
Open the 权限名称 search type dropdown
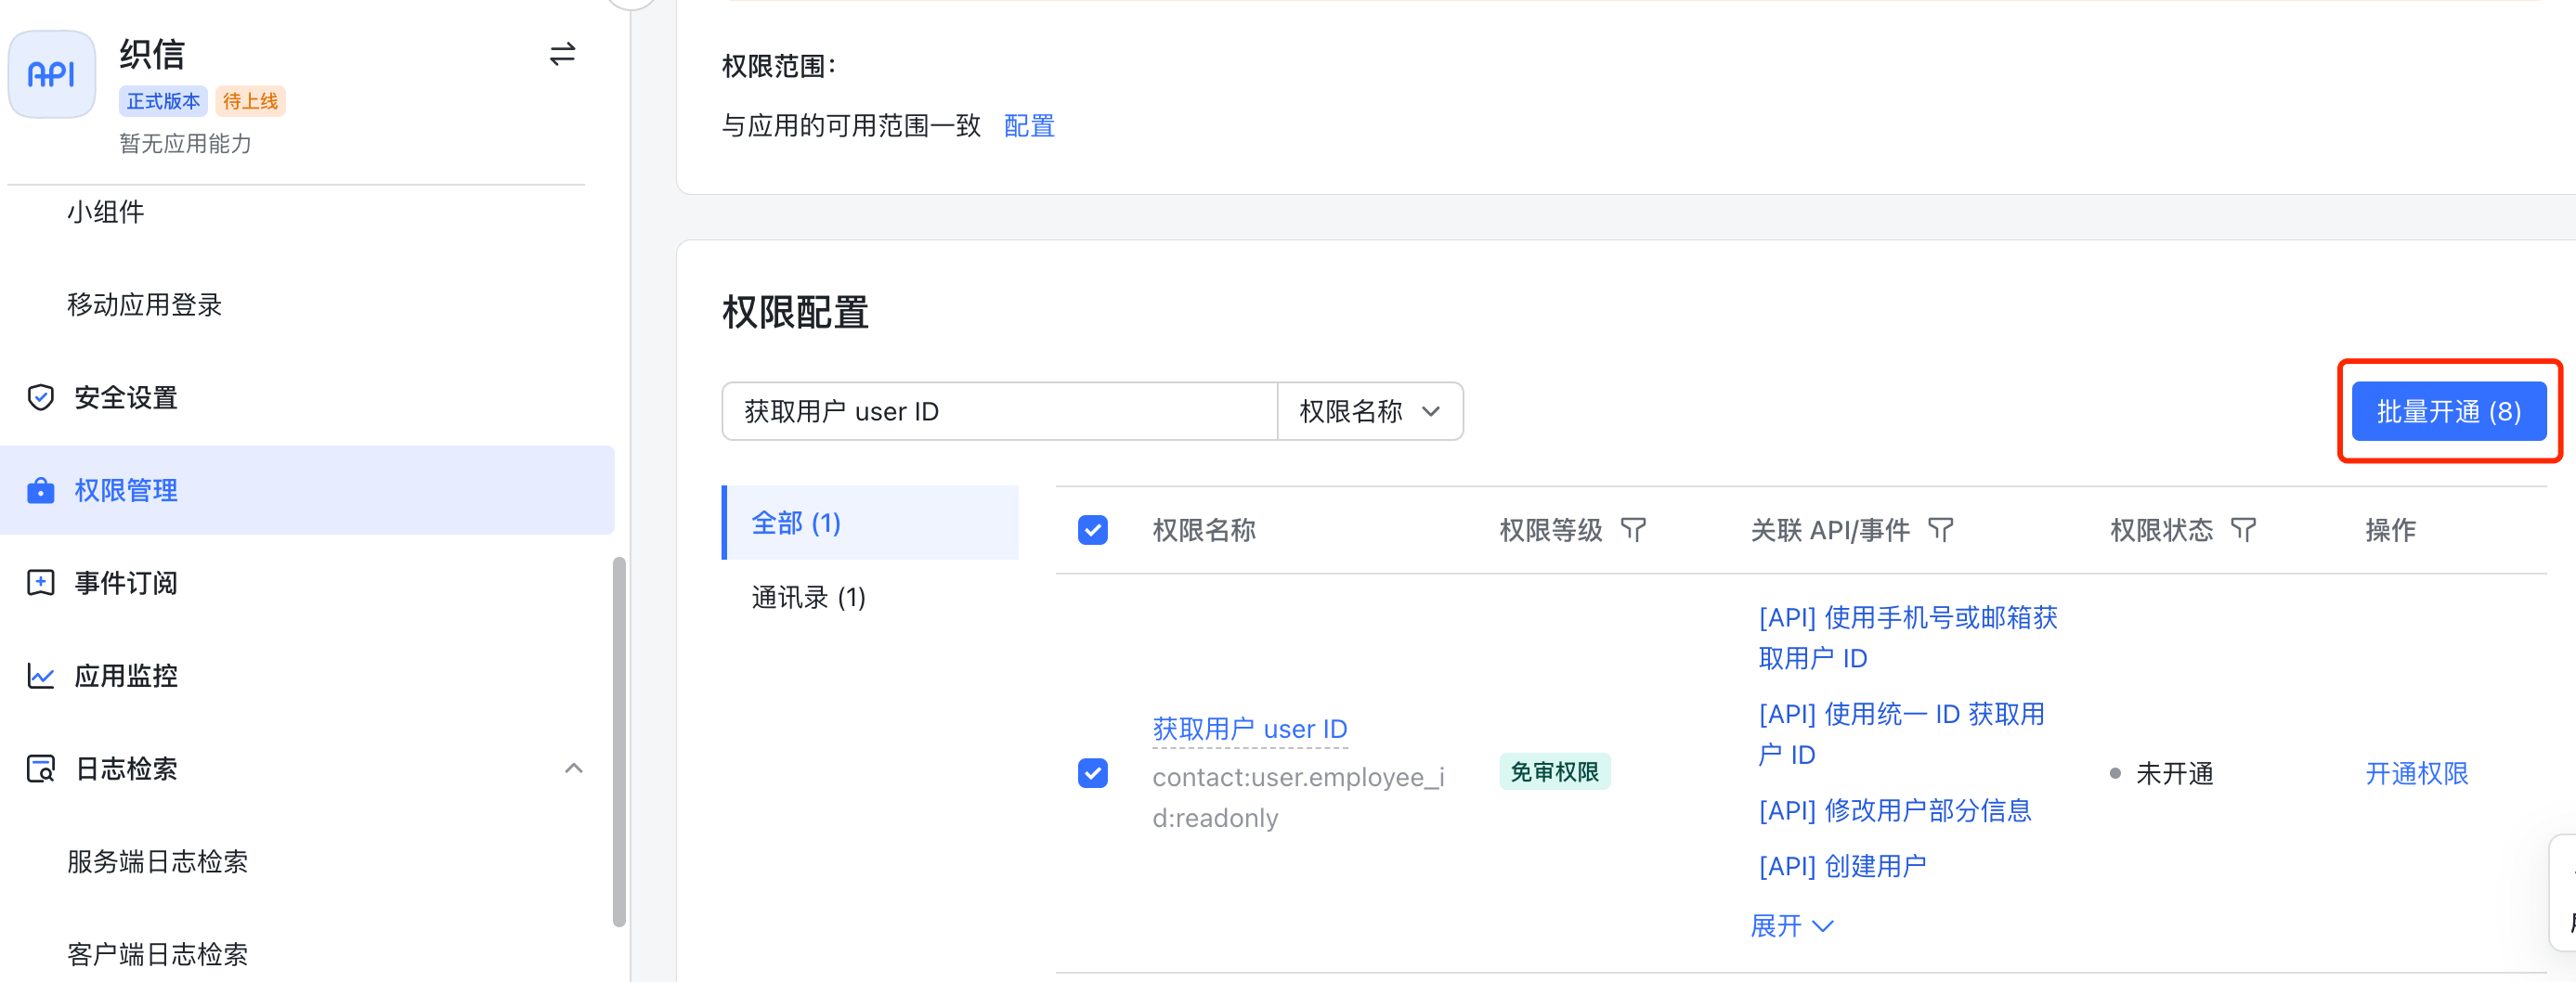pyautogui.click(x=1369, y=411)
